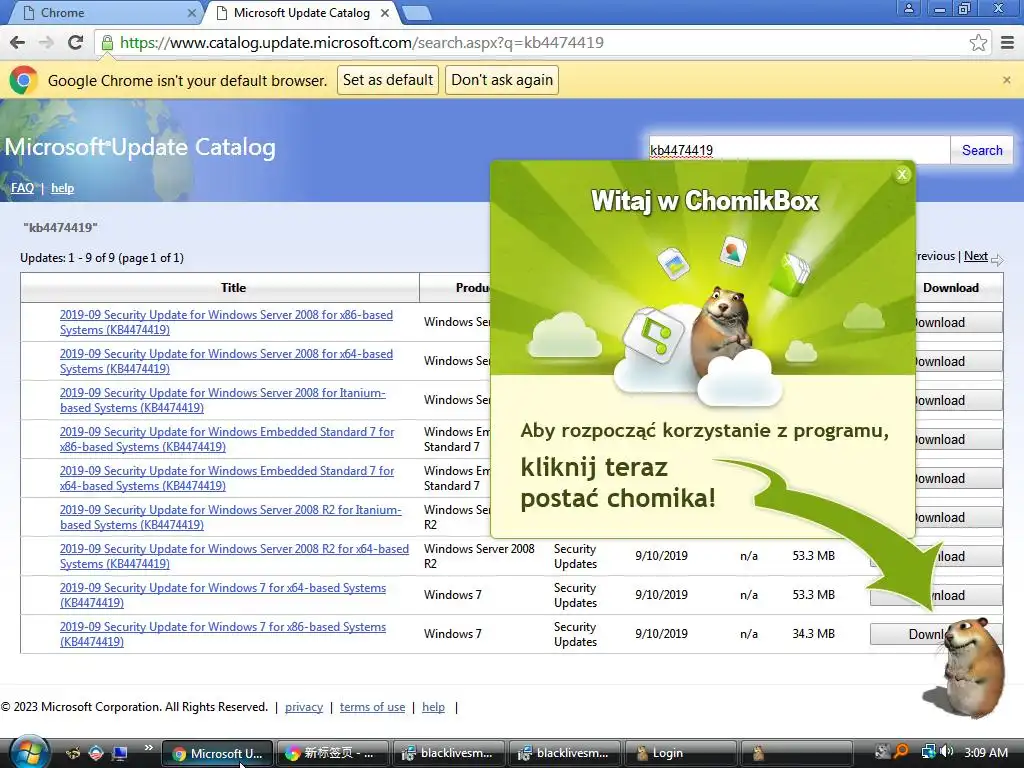Viewport: 1024px width, 768px height.
Task: Sort by the Download column header
Action: point(950,287)
